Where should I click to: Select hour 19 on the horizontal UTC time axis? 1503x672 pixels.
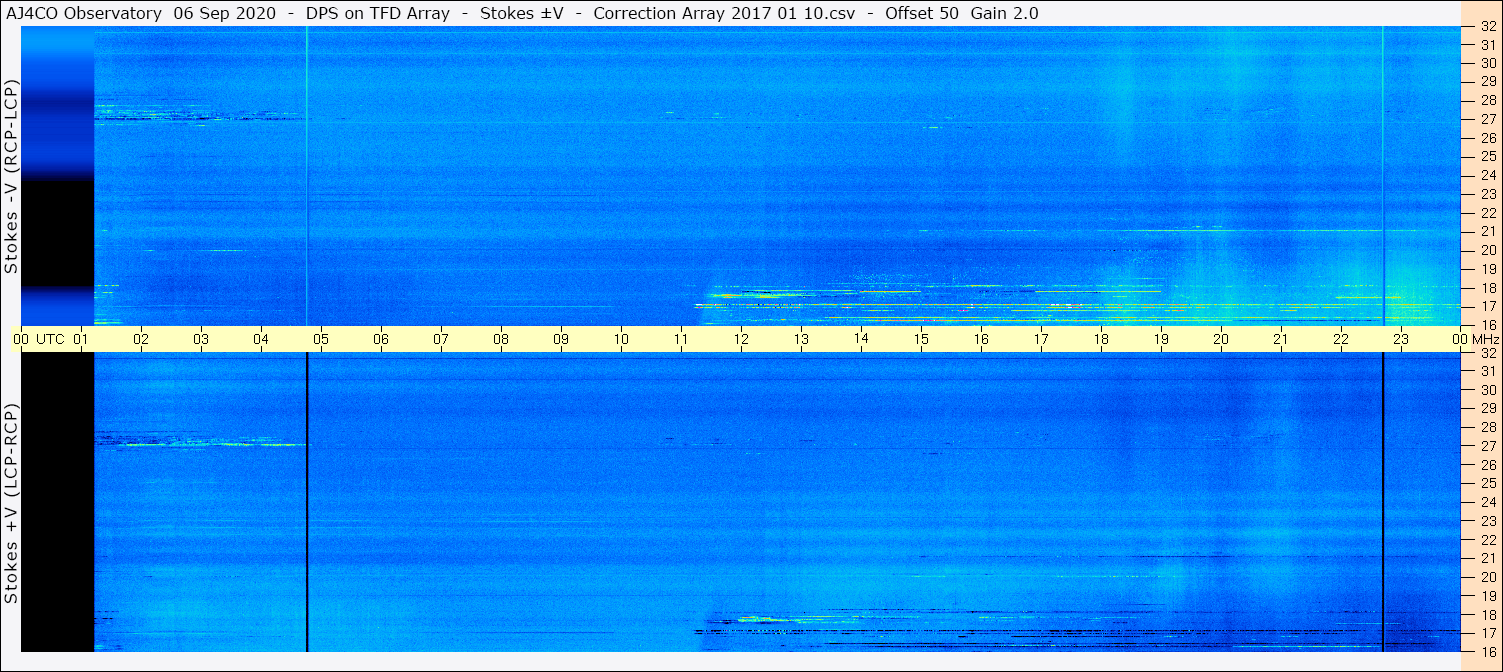tap(1161, 339)
